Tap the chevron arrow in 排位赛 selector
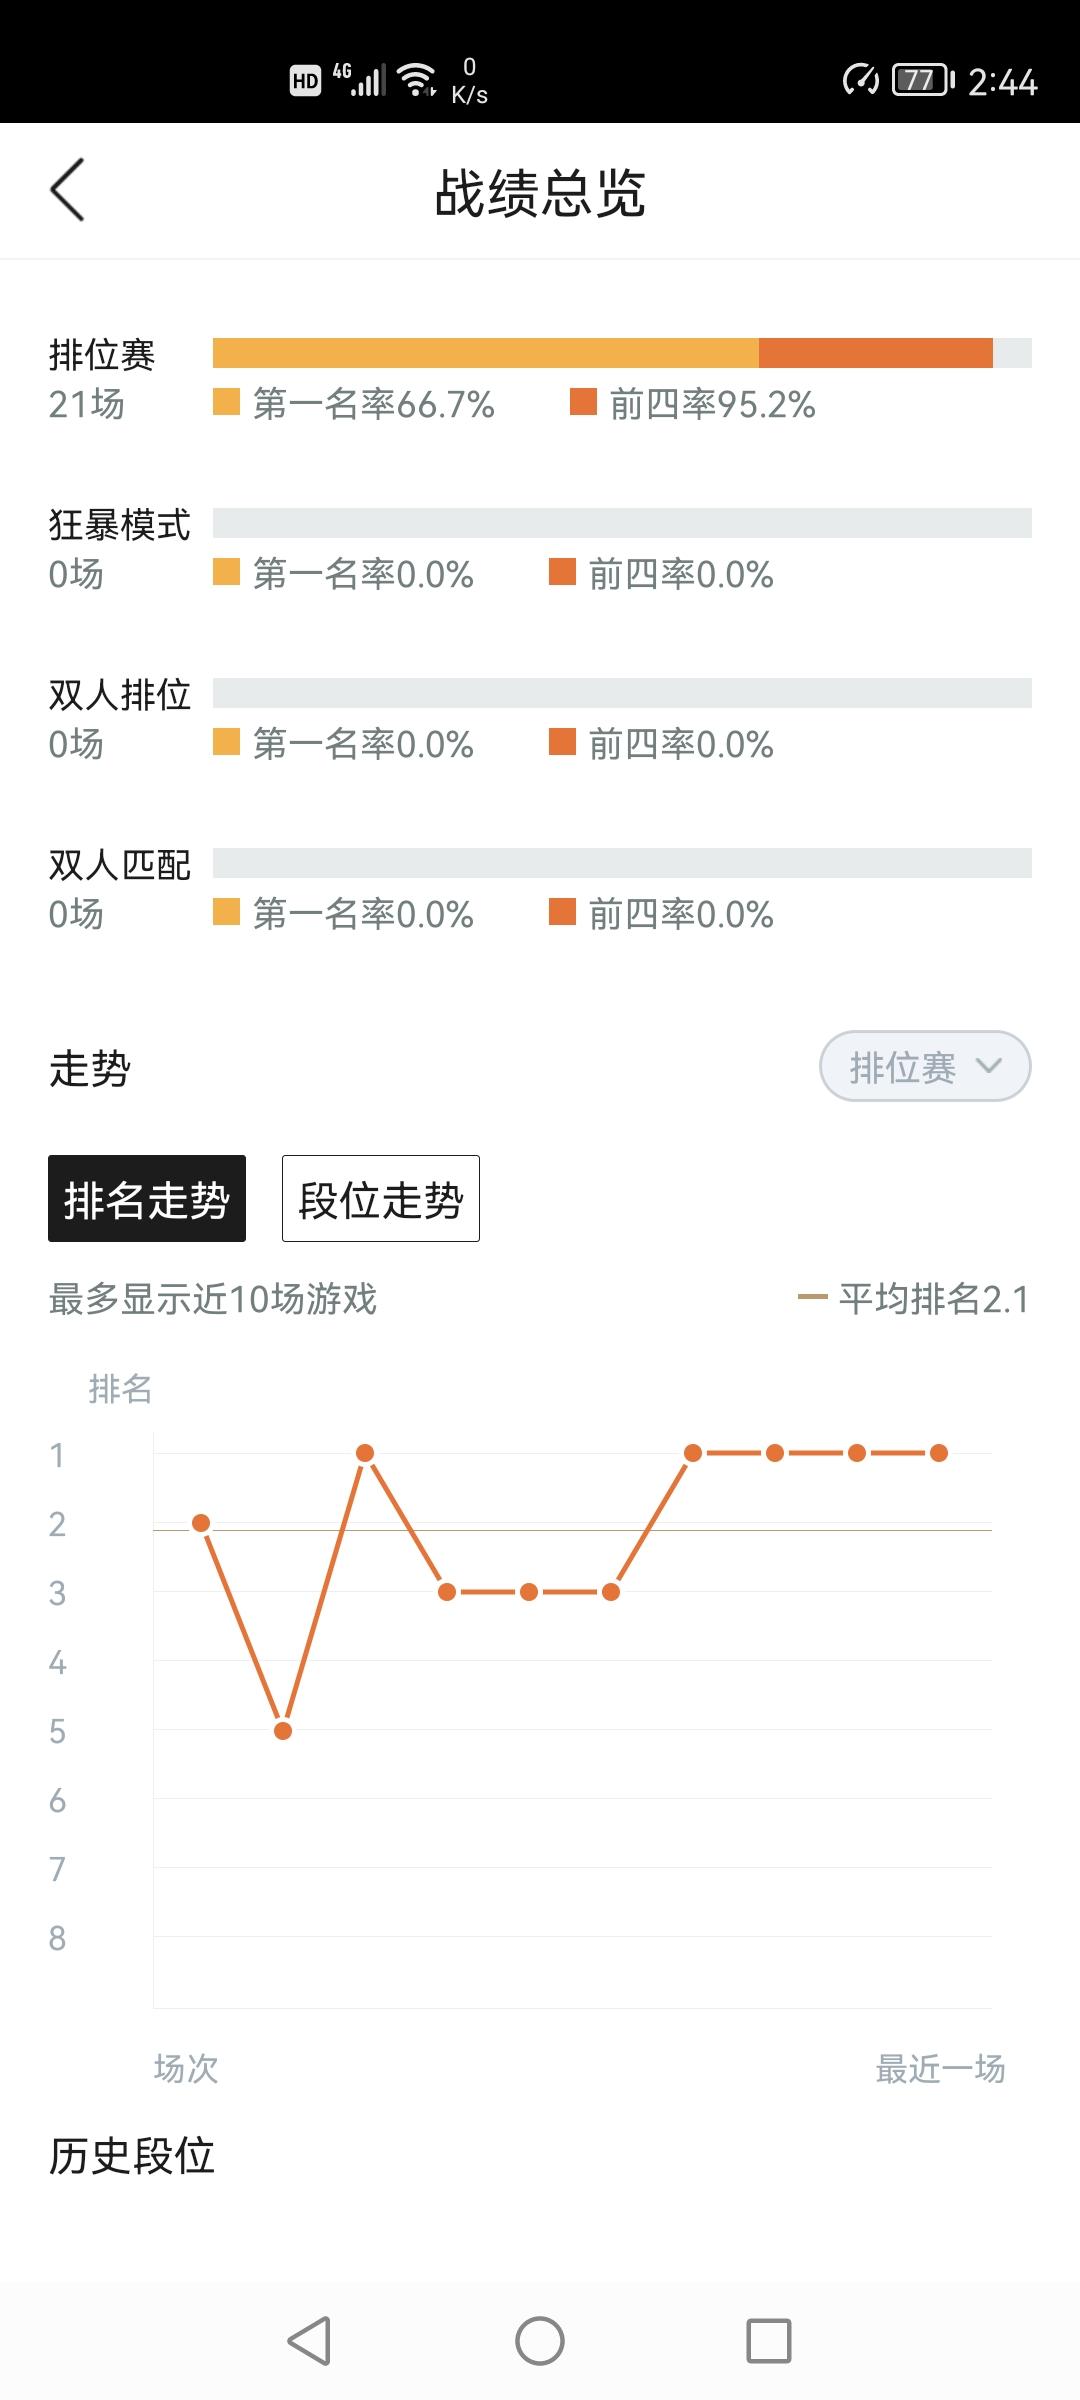Viewport: 1080px width, 2400px height. click(989, 1066)
